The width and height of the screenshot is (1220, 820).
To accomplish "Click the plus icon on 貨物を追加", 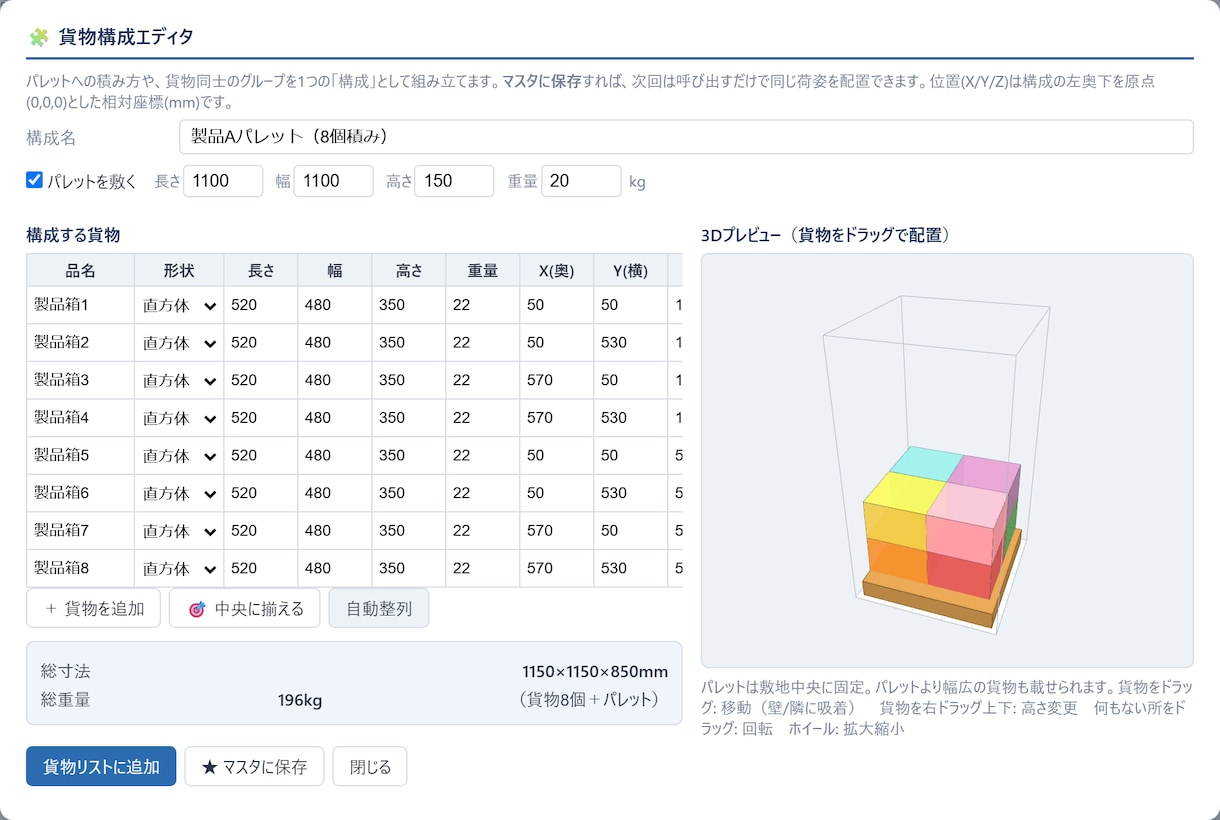I will tap(50, 608).
